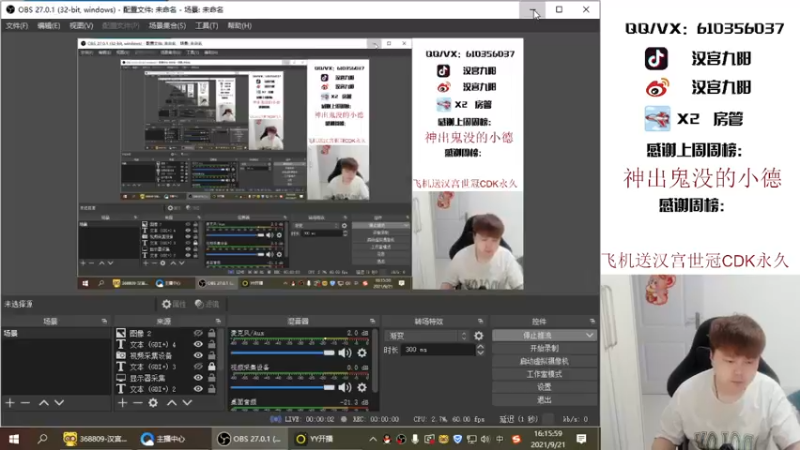Image resolution: width=800 pixels, height=450 pixels.
Task: Increase transition duration with up stepper
Action: (480, 346)
